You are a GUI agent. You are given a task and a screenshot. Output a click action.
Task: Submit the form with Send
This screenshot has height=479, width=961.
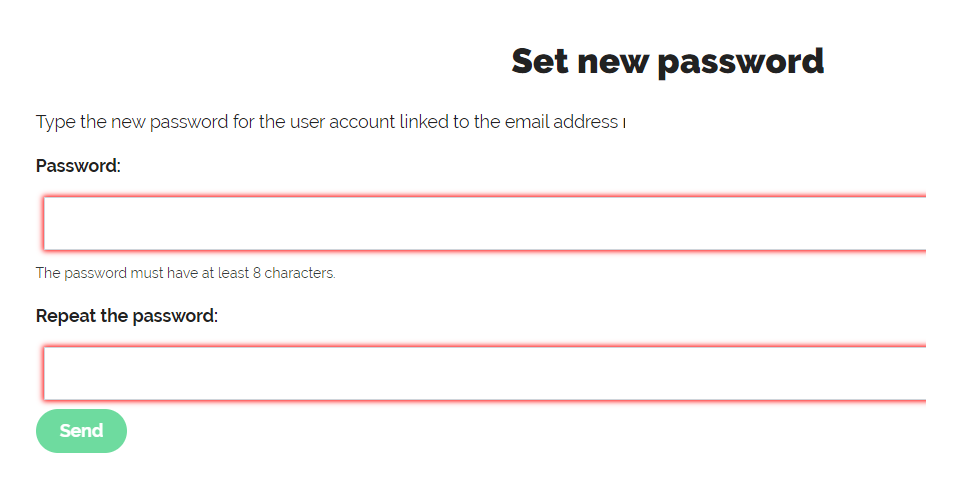click(x=81, y=431)
